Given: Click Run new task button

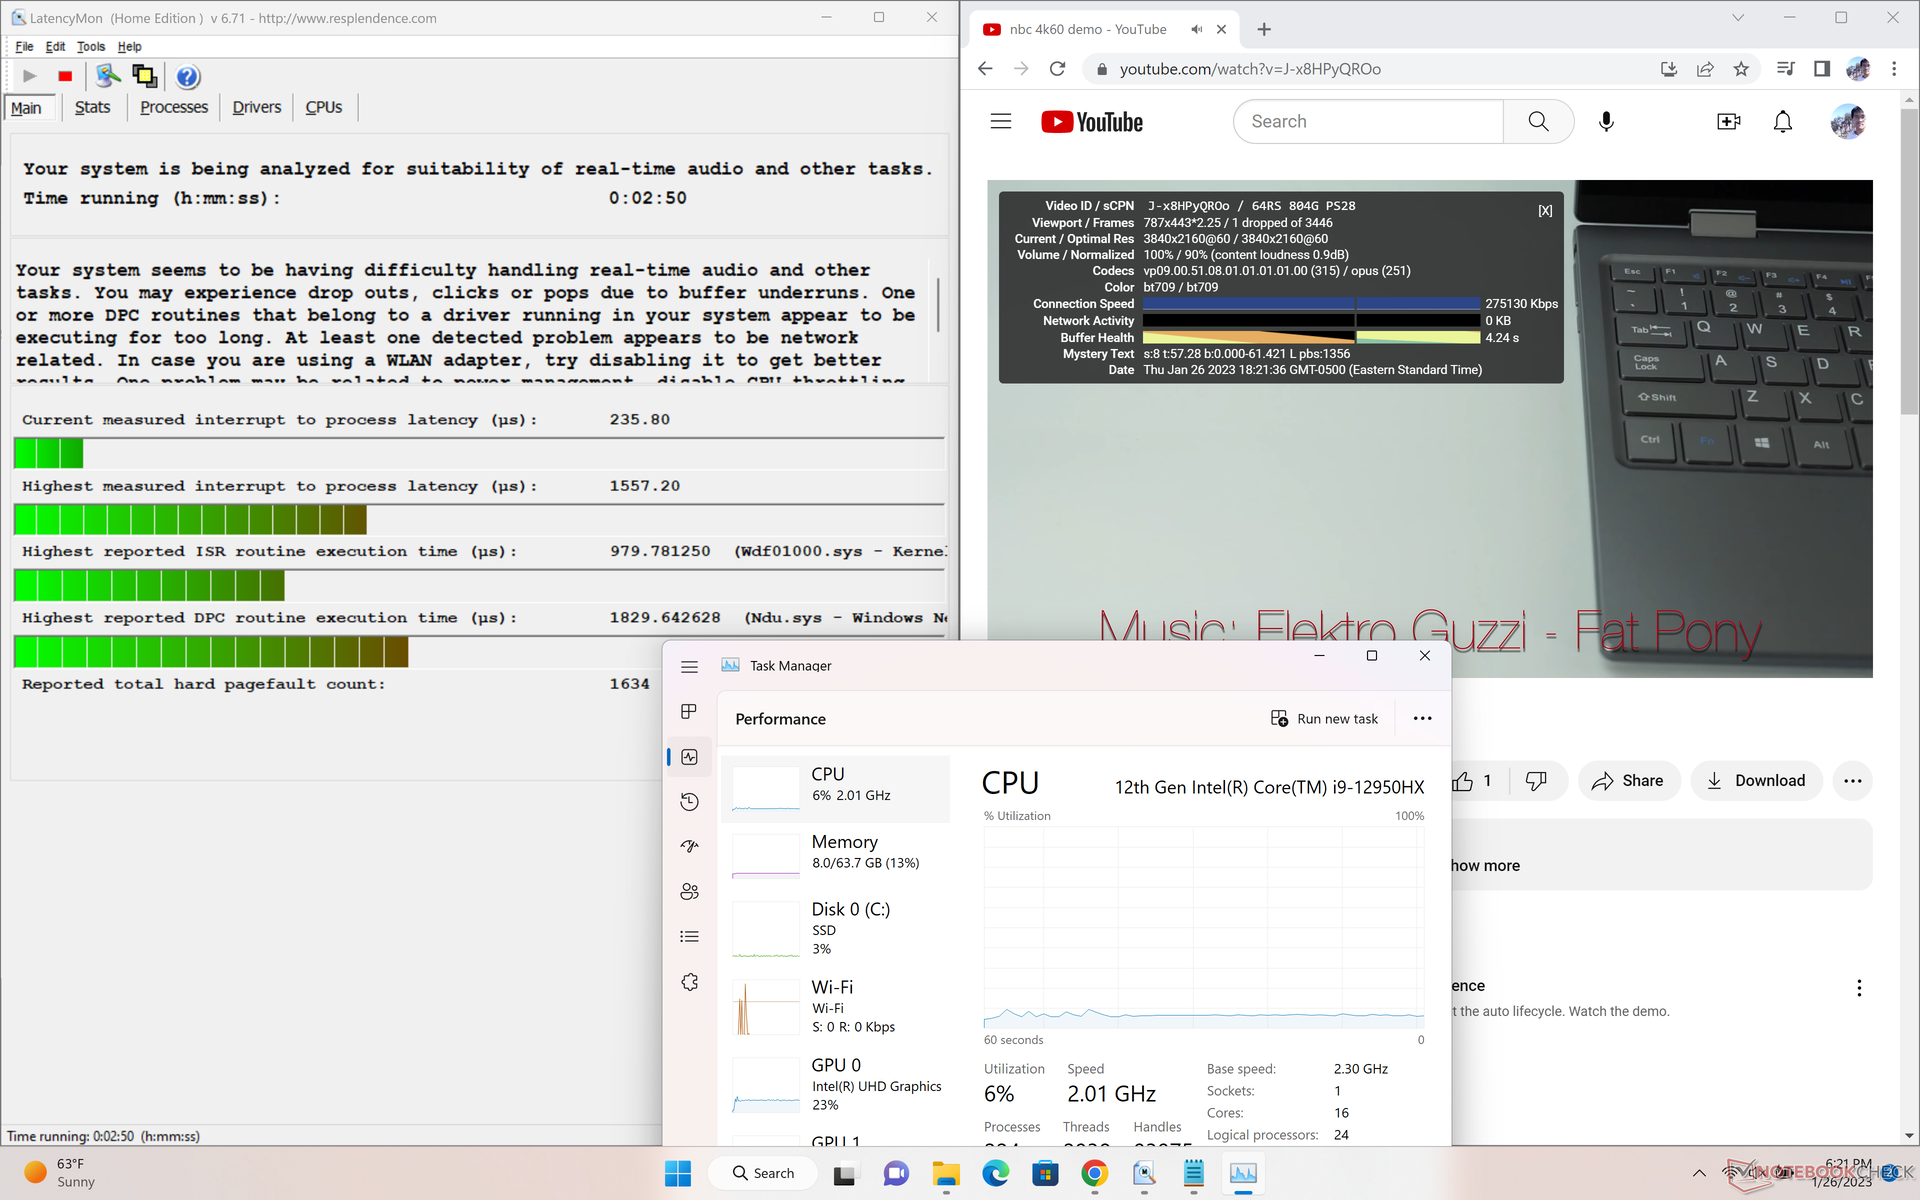Looking at the screenshot, I should (1324, 719).
